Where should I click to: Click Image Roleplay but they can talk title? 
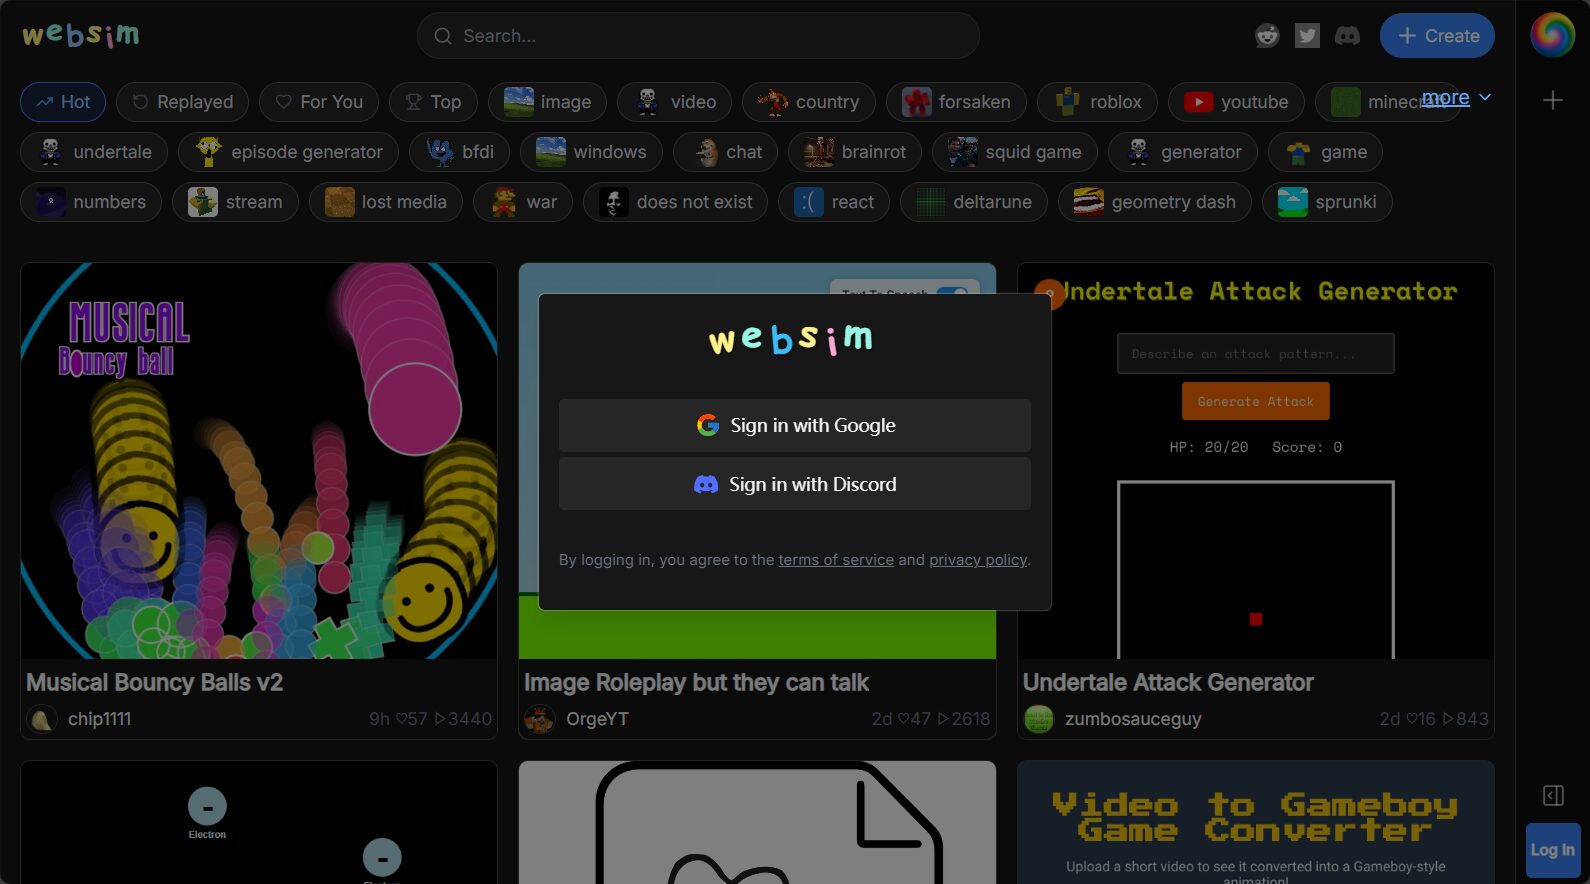click(697, 683)
